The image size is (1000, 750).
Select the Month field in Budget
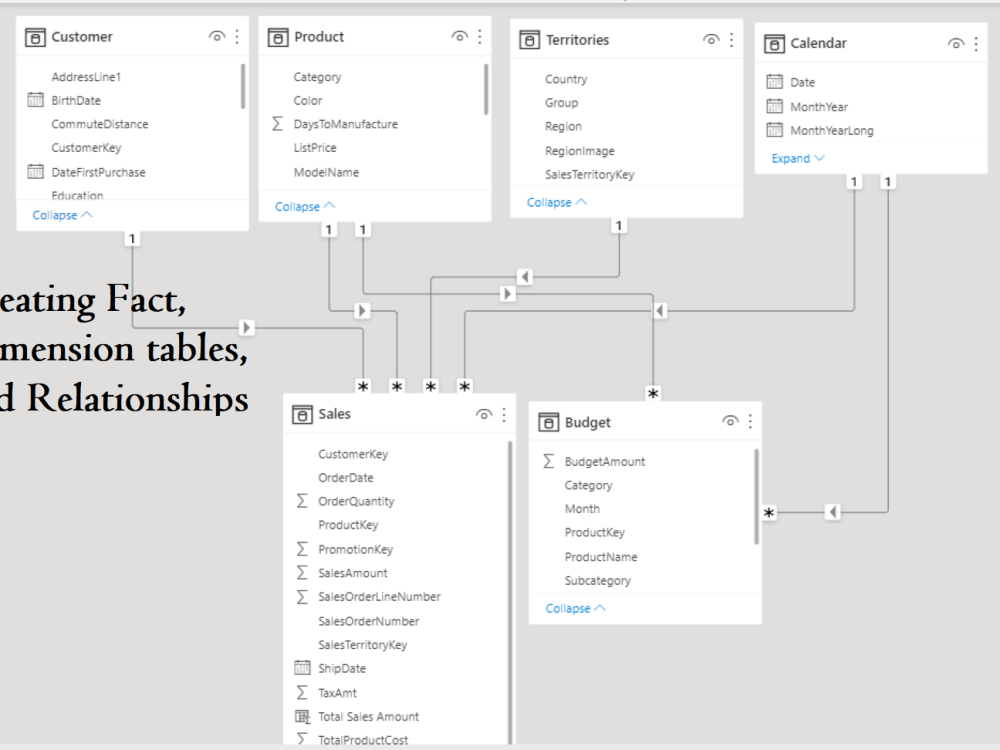click(x=582, y=509)
